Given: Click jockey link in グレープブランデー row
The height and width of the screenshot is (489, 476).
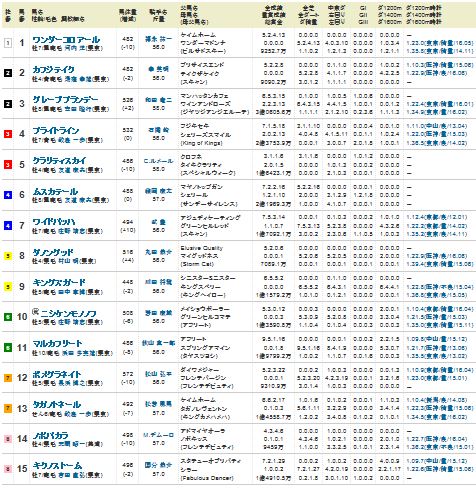Looking at the screenshot, I should [x=158, y=100].
